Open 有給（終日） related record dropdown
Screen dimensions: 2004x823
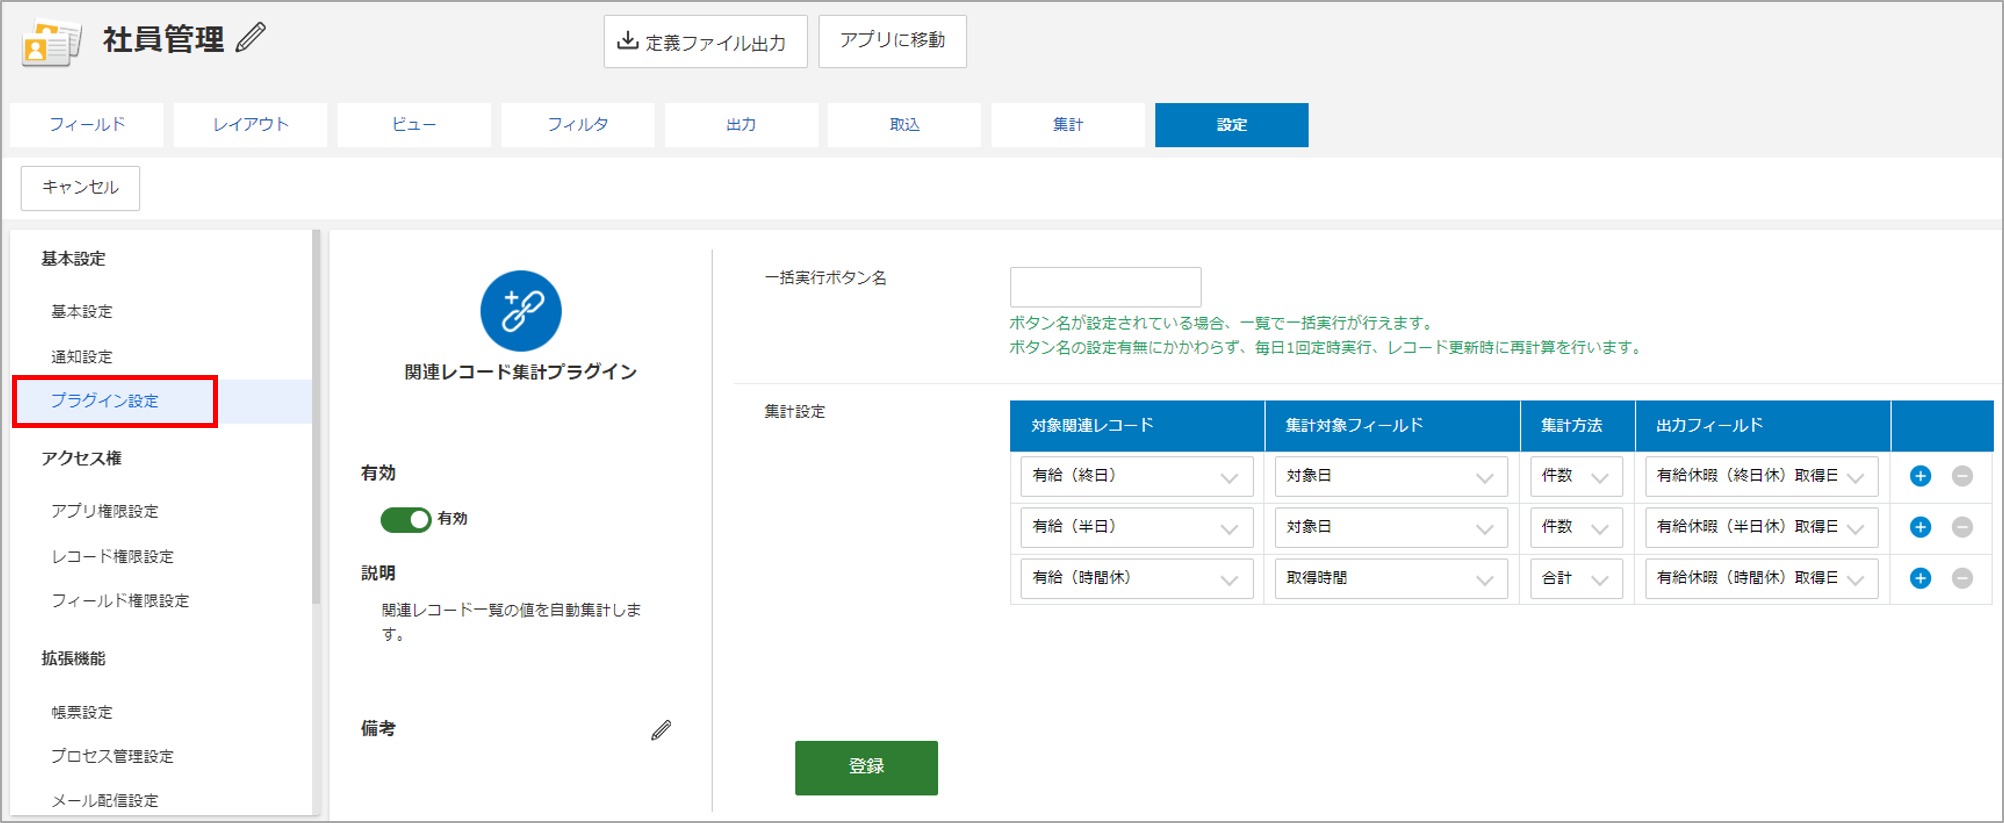point(1136,476)
